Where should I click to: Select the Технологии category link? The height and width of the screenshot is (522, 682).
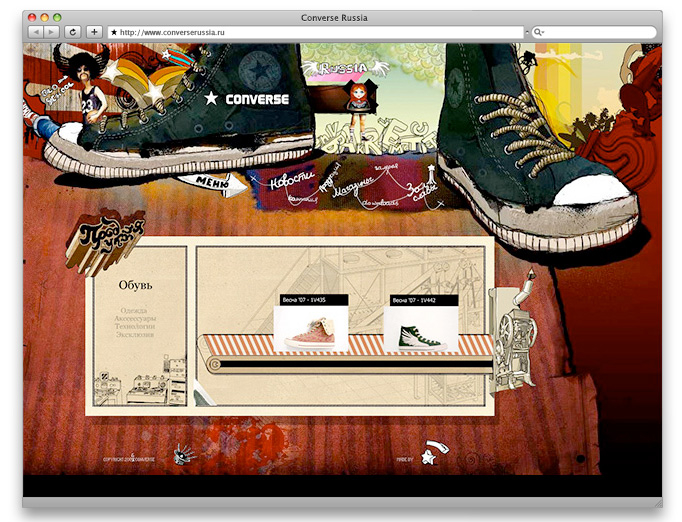point(135,326)
